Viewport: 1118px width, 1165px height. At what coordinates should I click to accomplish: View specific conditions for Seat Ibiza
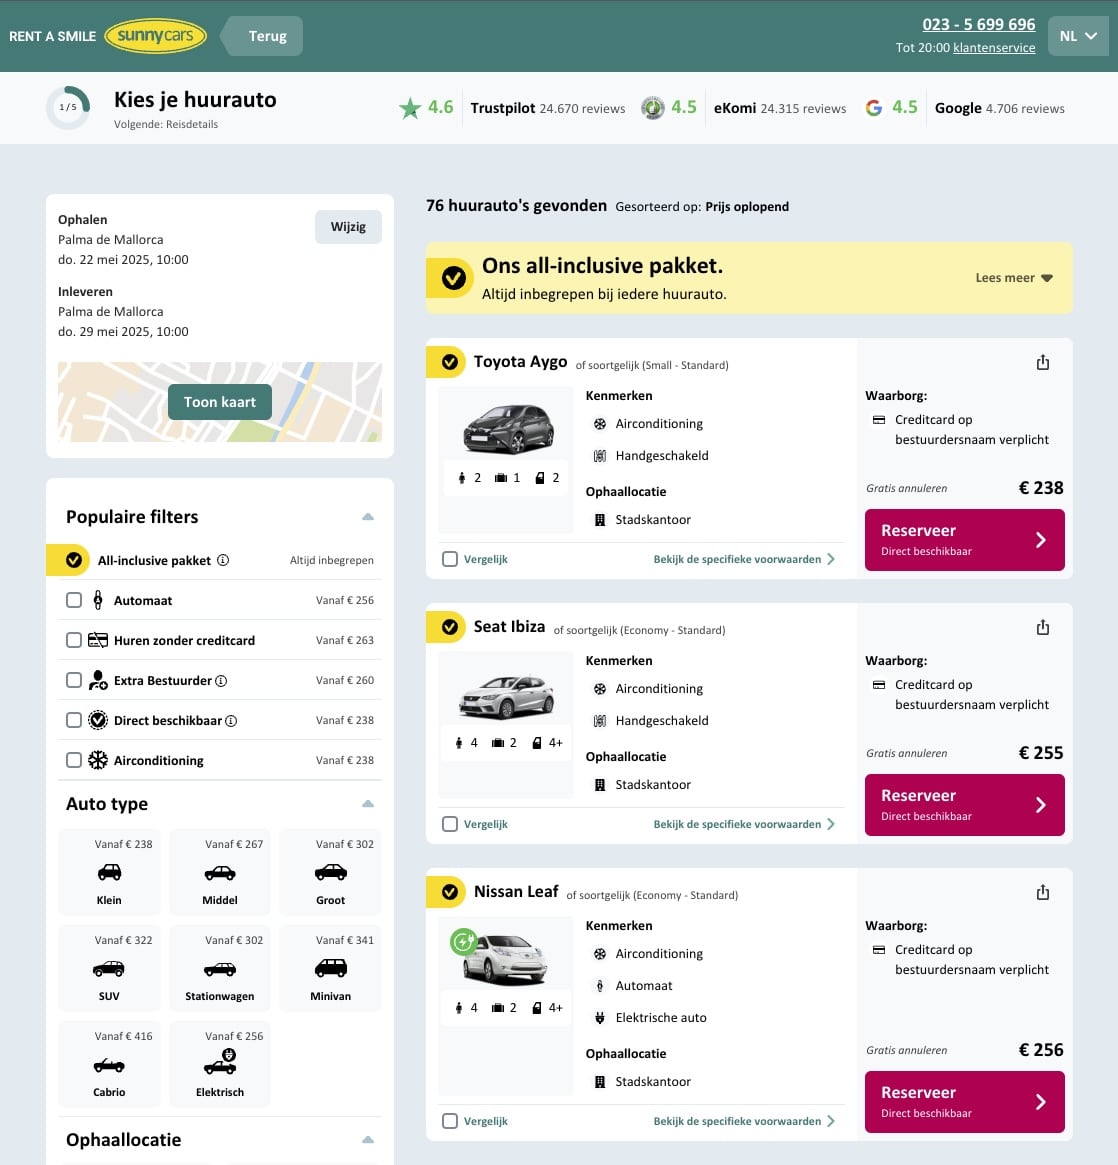[744, 824]
